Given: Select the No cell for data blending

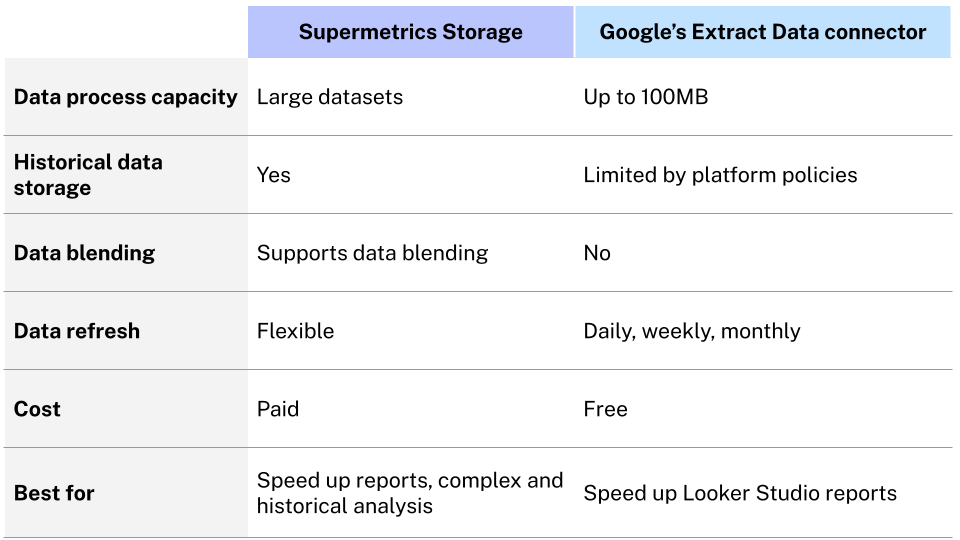Looking at the screenshot, I should [x=597, y=253].
